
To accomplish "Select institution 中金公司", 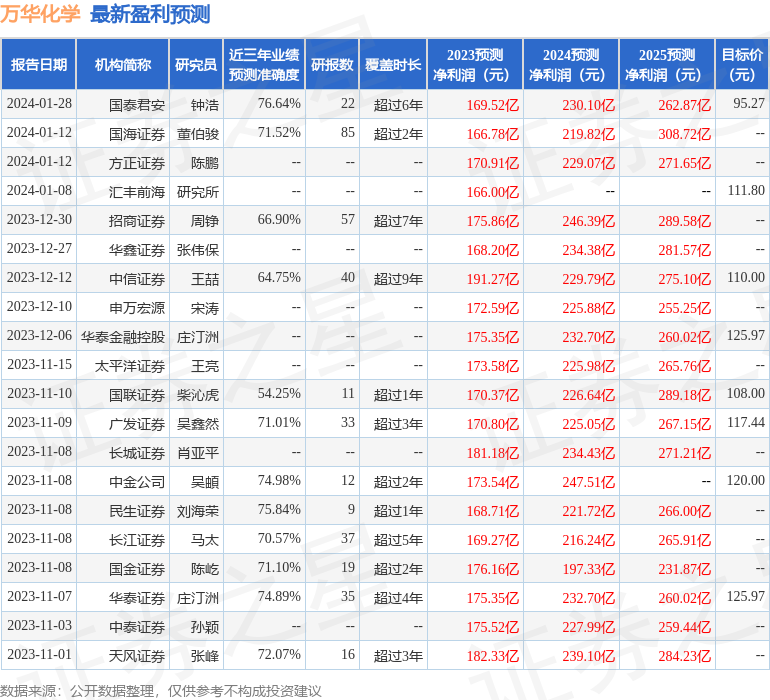I will 137,481.
